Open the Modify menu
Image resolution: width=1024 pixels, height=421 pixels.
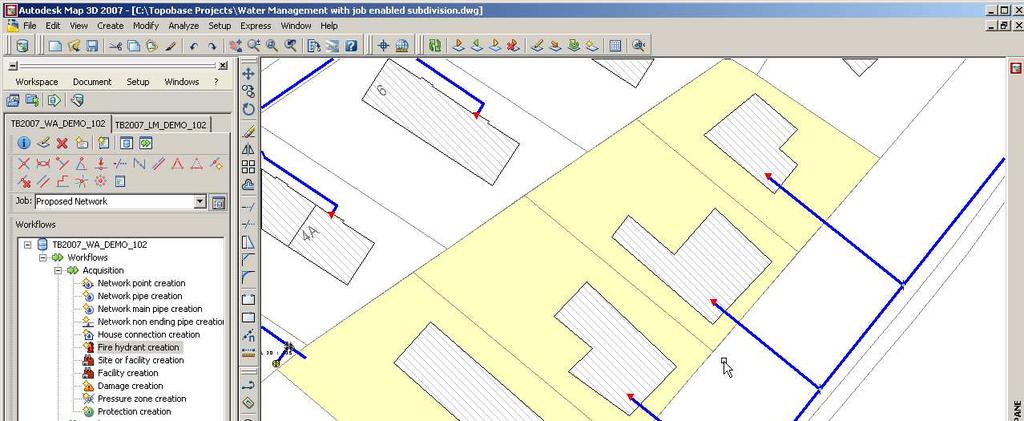tap(146, 26)
